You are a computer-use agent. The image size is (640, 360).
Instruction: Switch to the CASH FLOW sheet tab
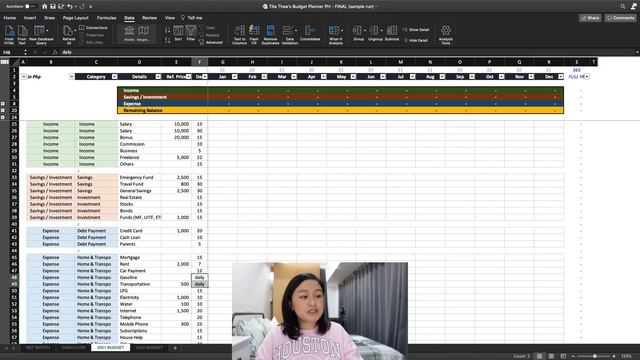point(73,348)
